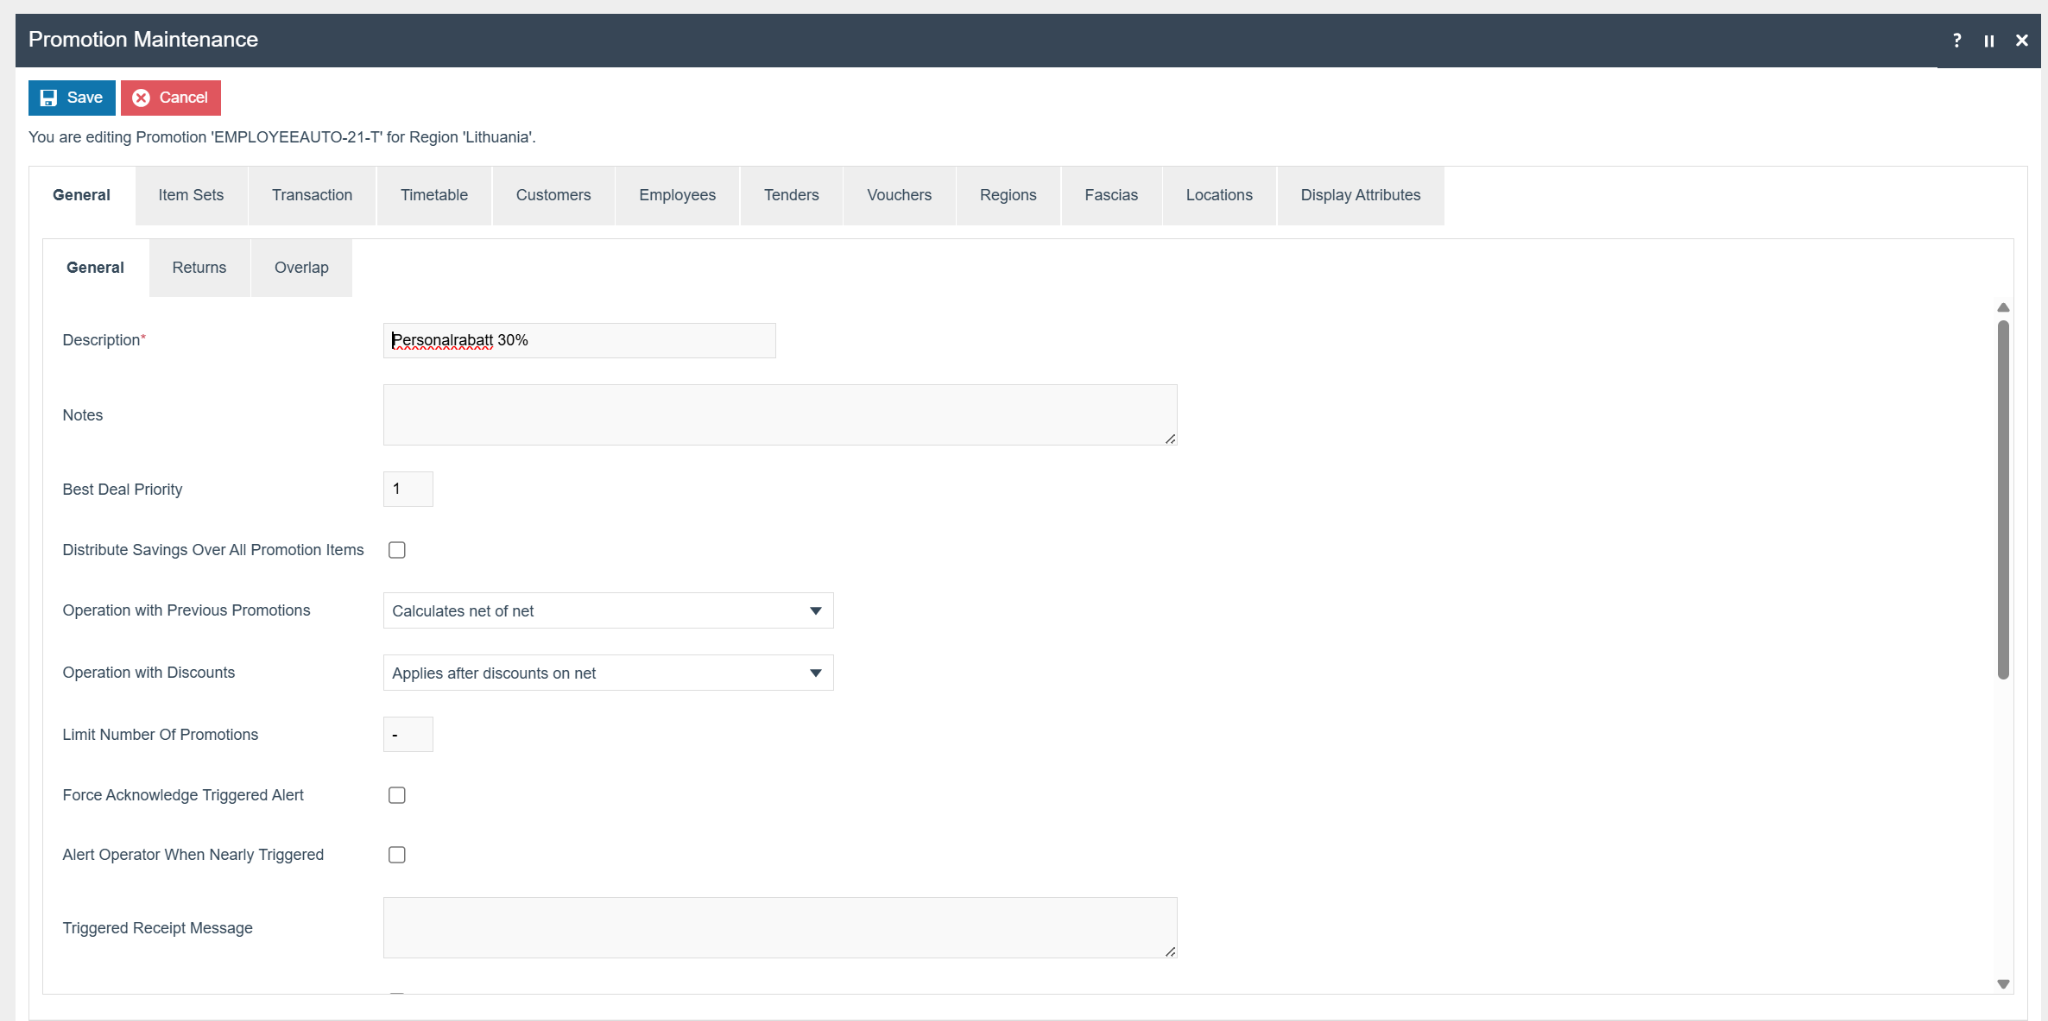This screenshot has height=1021, width=2048.
Task: Select the Returns sub-tab
Action: pos(199,268)
